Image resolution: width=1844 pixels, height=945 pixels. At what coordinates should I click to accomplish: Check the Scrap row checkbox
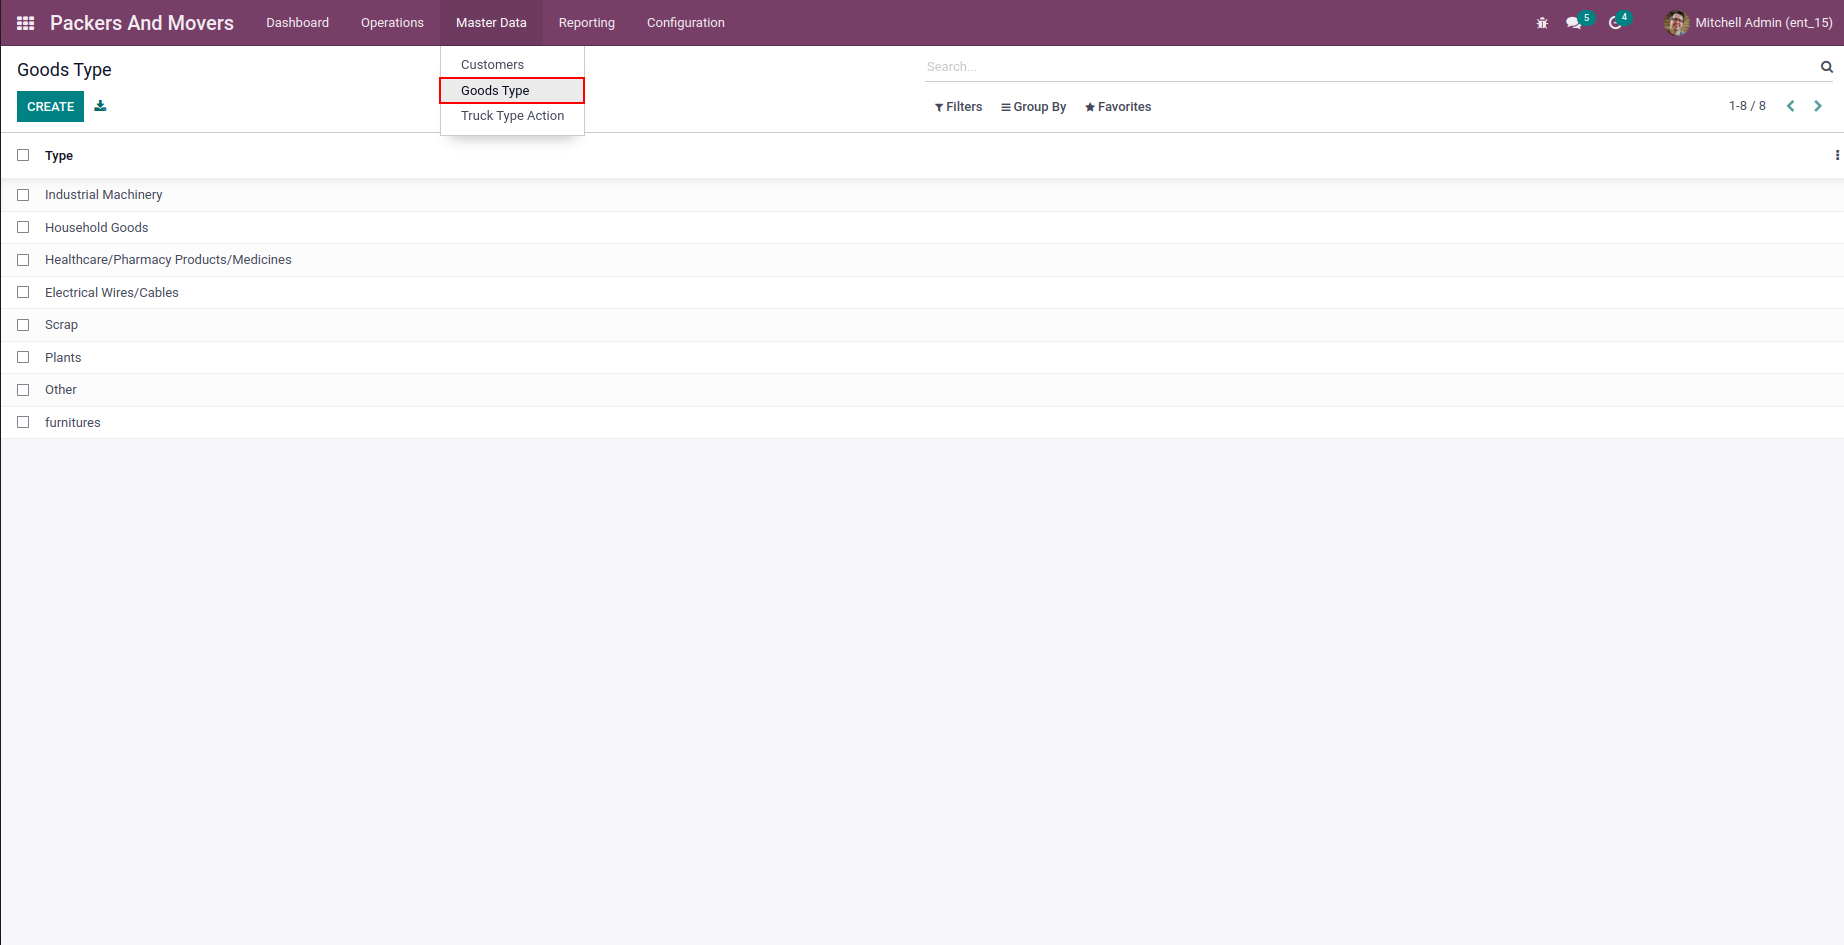(23, 325)
